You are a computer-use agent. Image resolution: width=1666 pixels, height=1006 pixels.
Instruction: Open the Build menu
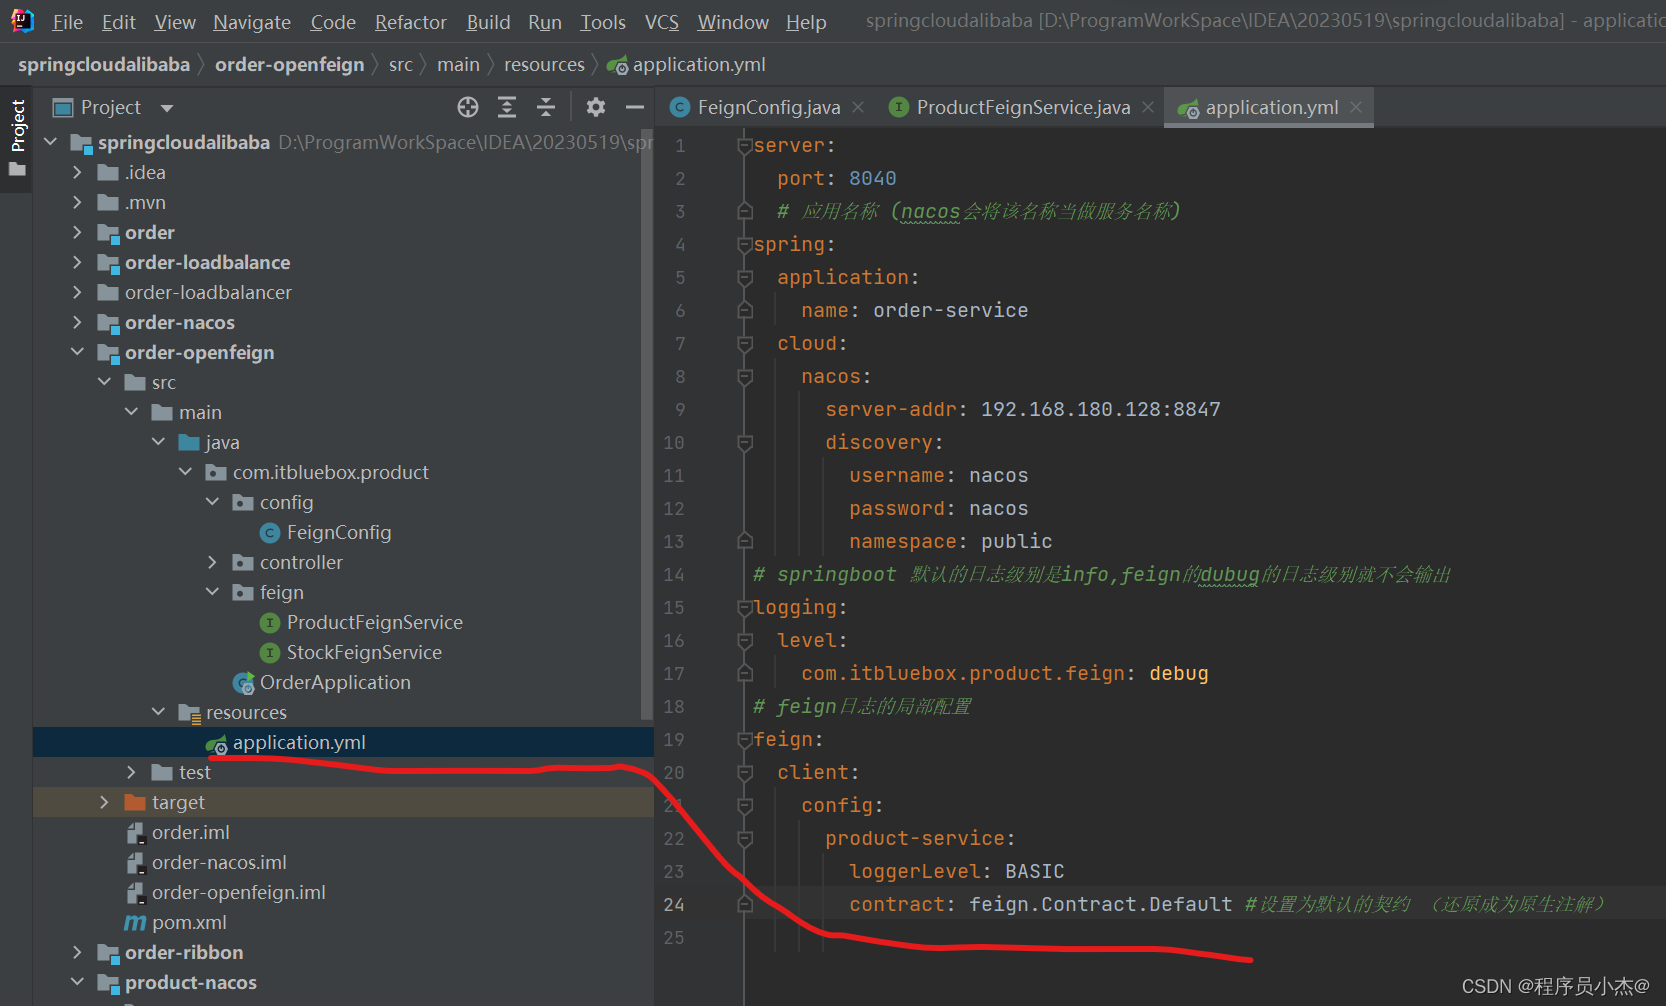coord(488,22)
